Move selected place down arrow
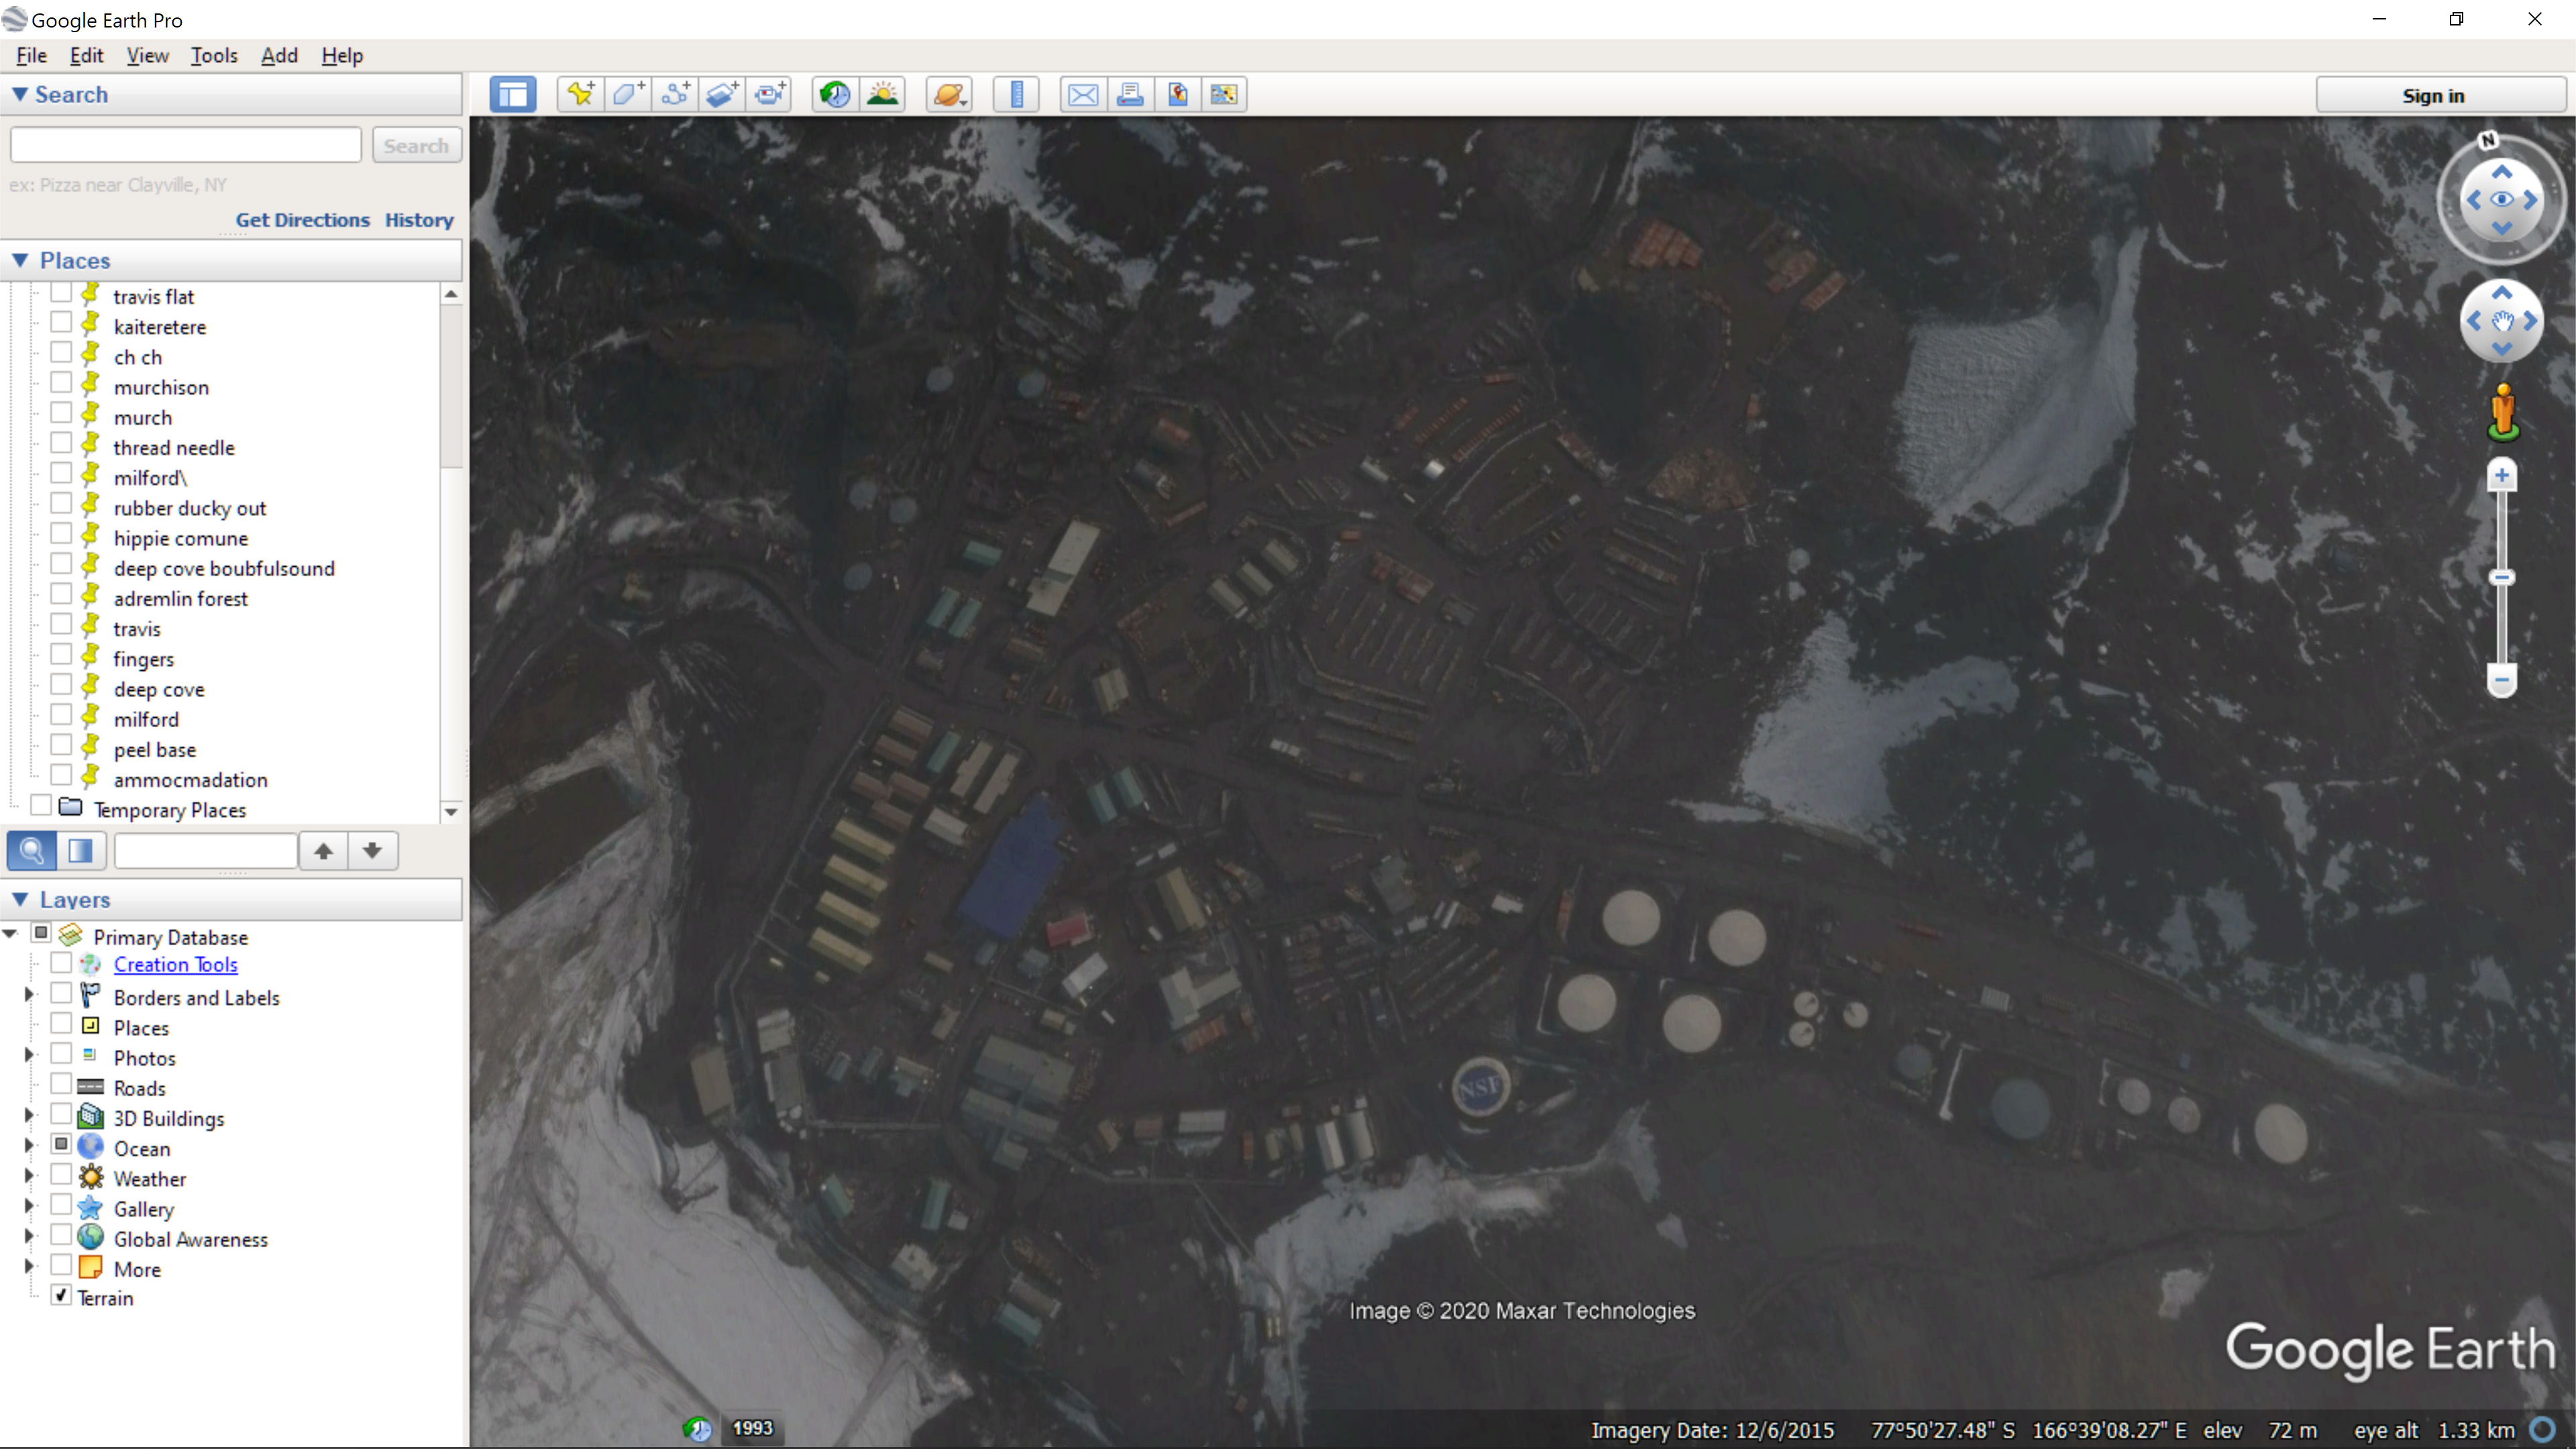This screenshot has width=2576, height=1449. (373, 851)
